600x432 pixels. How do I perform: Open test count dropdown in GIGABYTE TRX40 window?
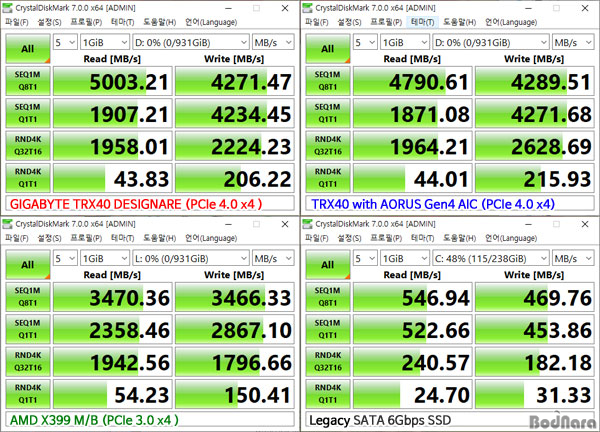(65, 42)
